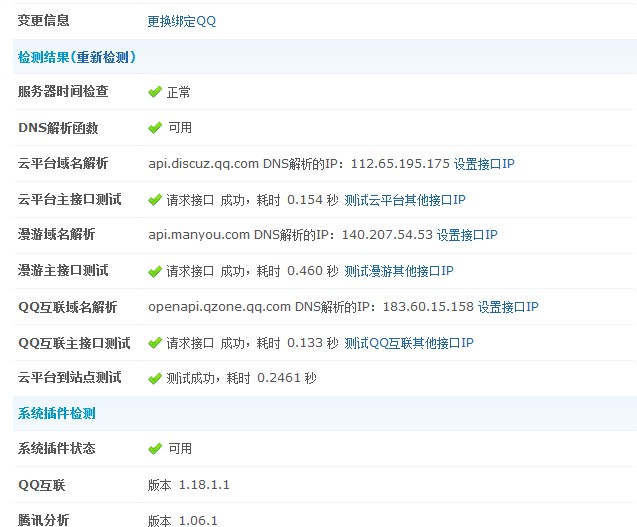Select the 0.154 秒 timing text

(x=313, y=200)
